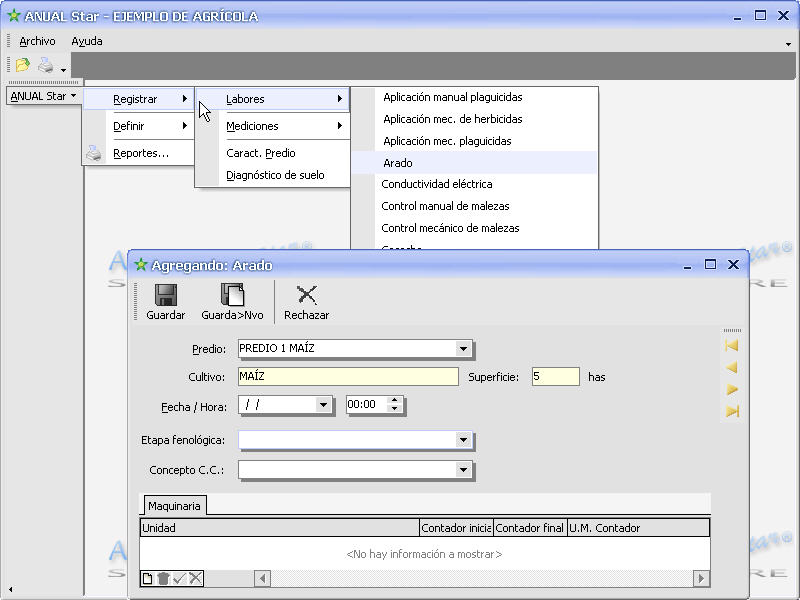Expand the Labores submenu
The image size is (800, 600).
[x=272, y=99]
